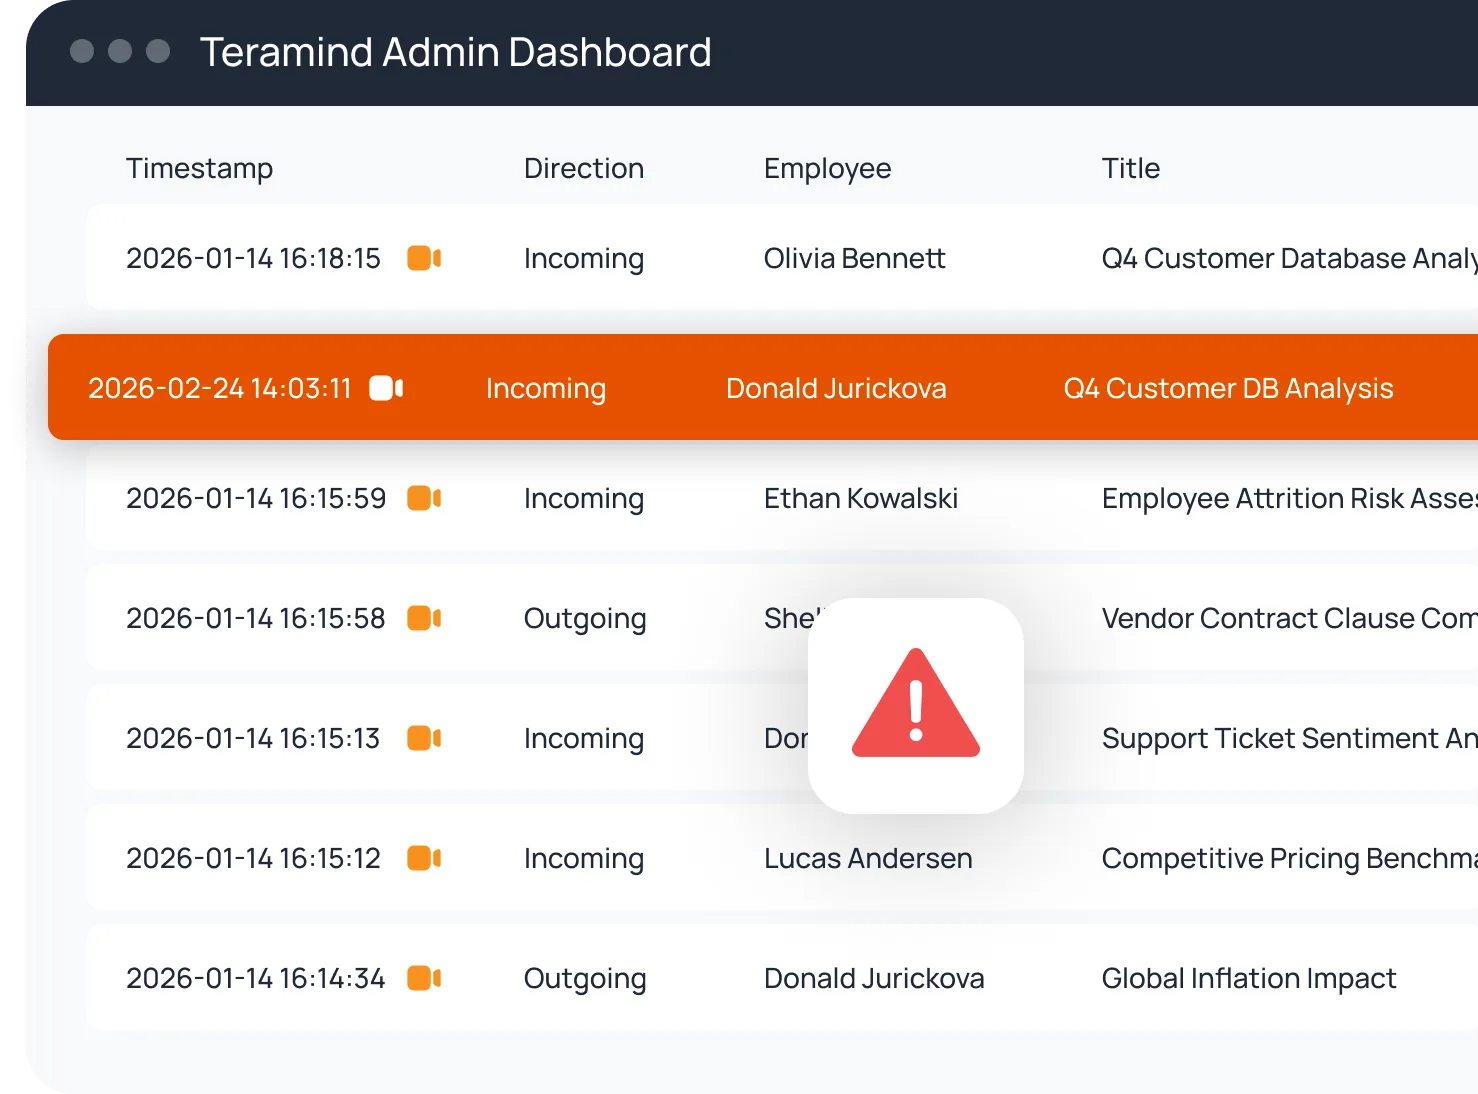Sort by the Timestamp column header
Image resolution: width=1478 pixels, height=1094 pixels.
tap(199, 168)
